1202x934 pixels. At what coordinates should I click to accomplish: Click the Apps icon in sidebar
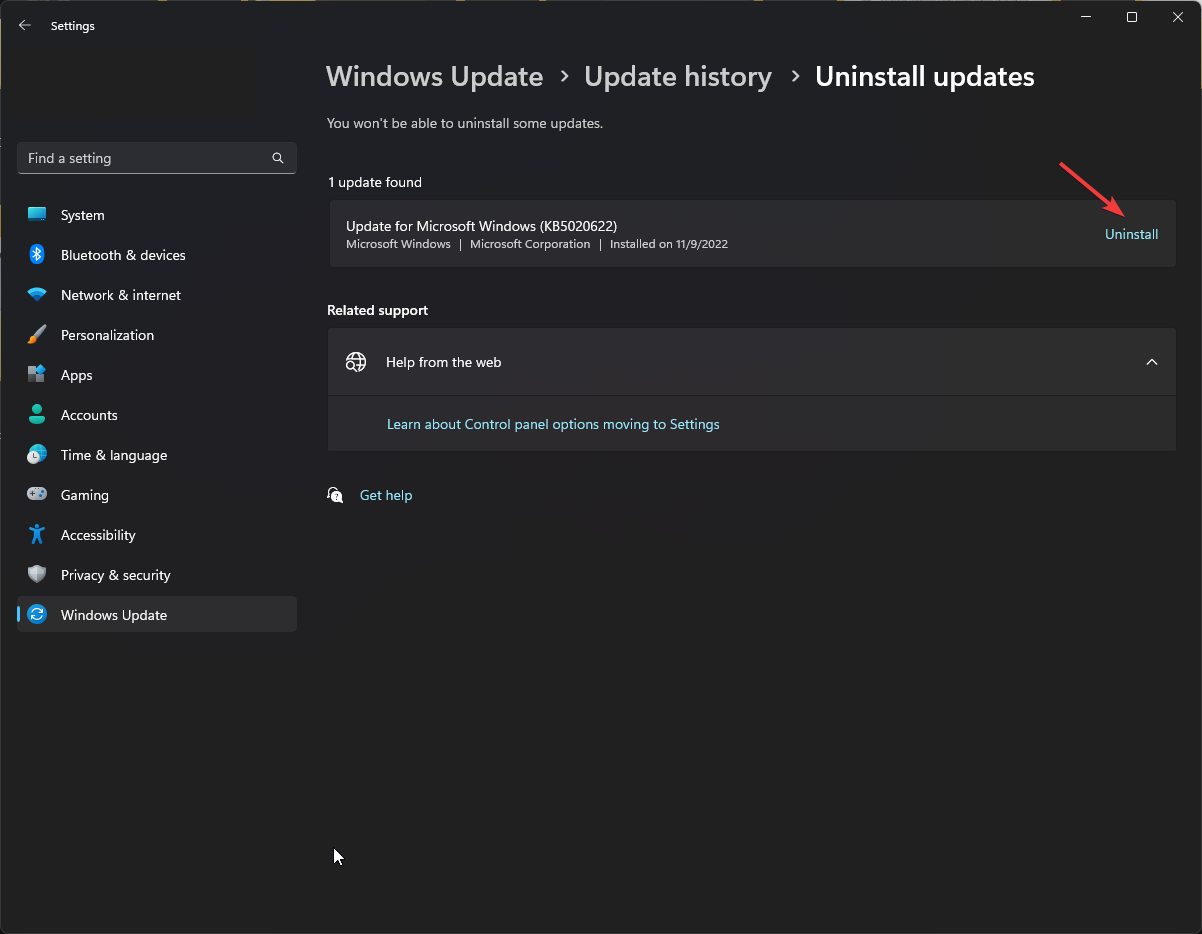pyautogui.click(x=37, y=375)
